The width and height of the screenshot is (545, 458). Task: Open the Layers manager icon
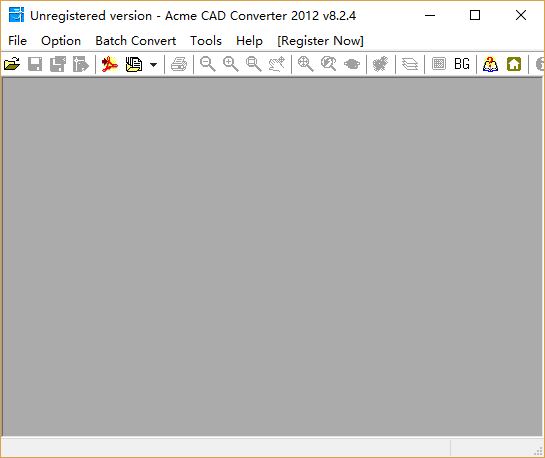point(410,64)
